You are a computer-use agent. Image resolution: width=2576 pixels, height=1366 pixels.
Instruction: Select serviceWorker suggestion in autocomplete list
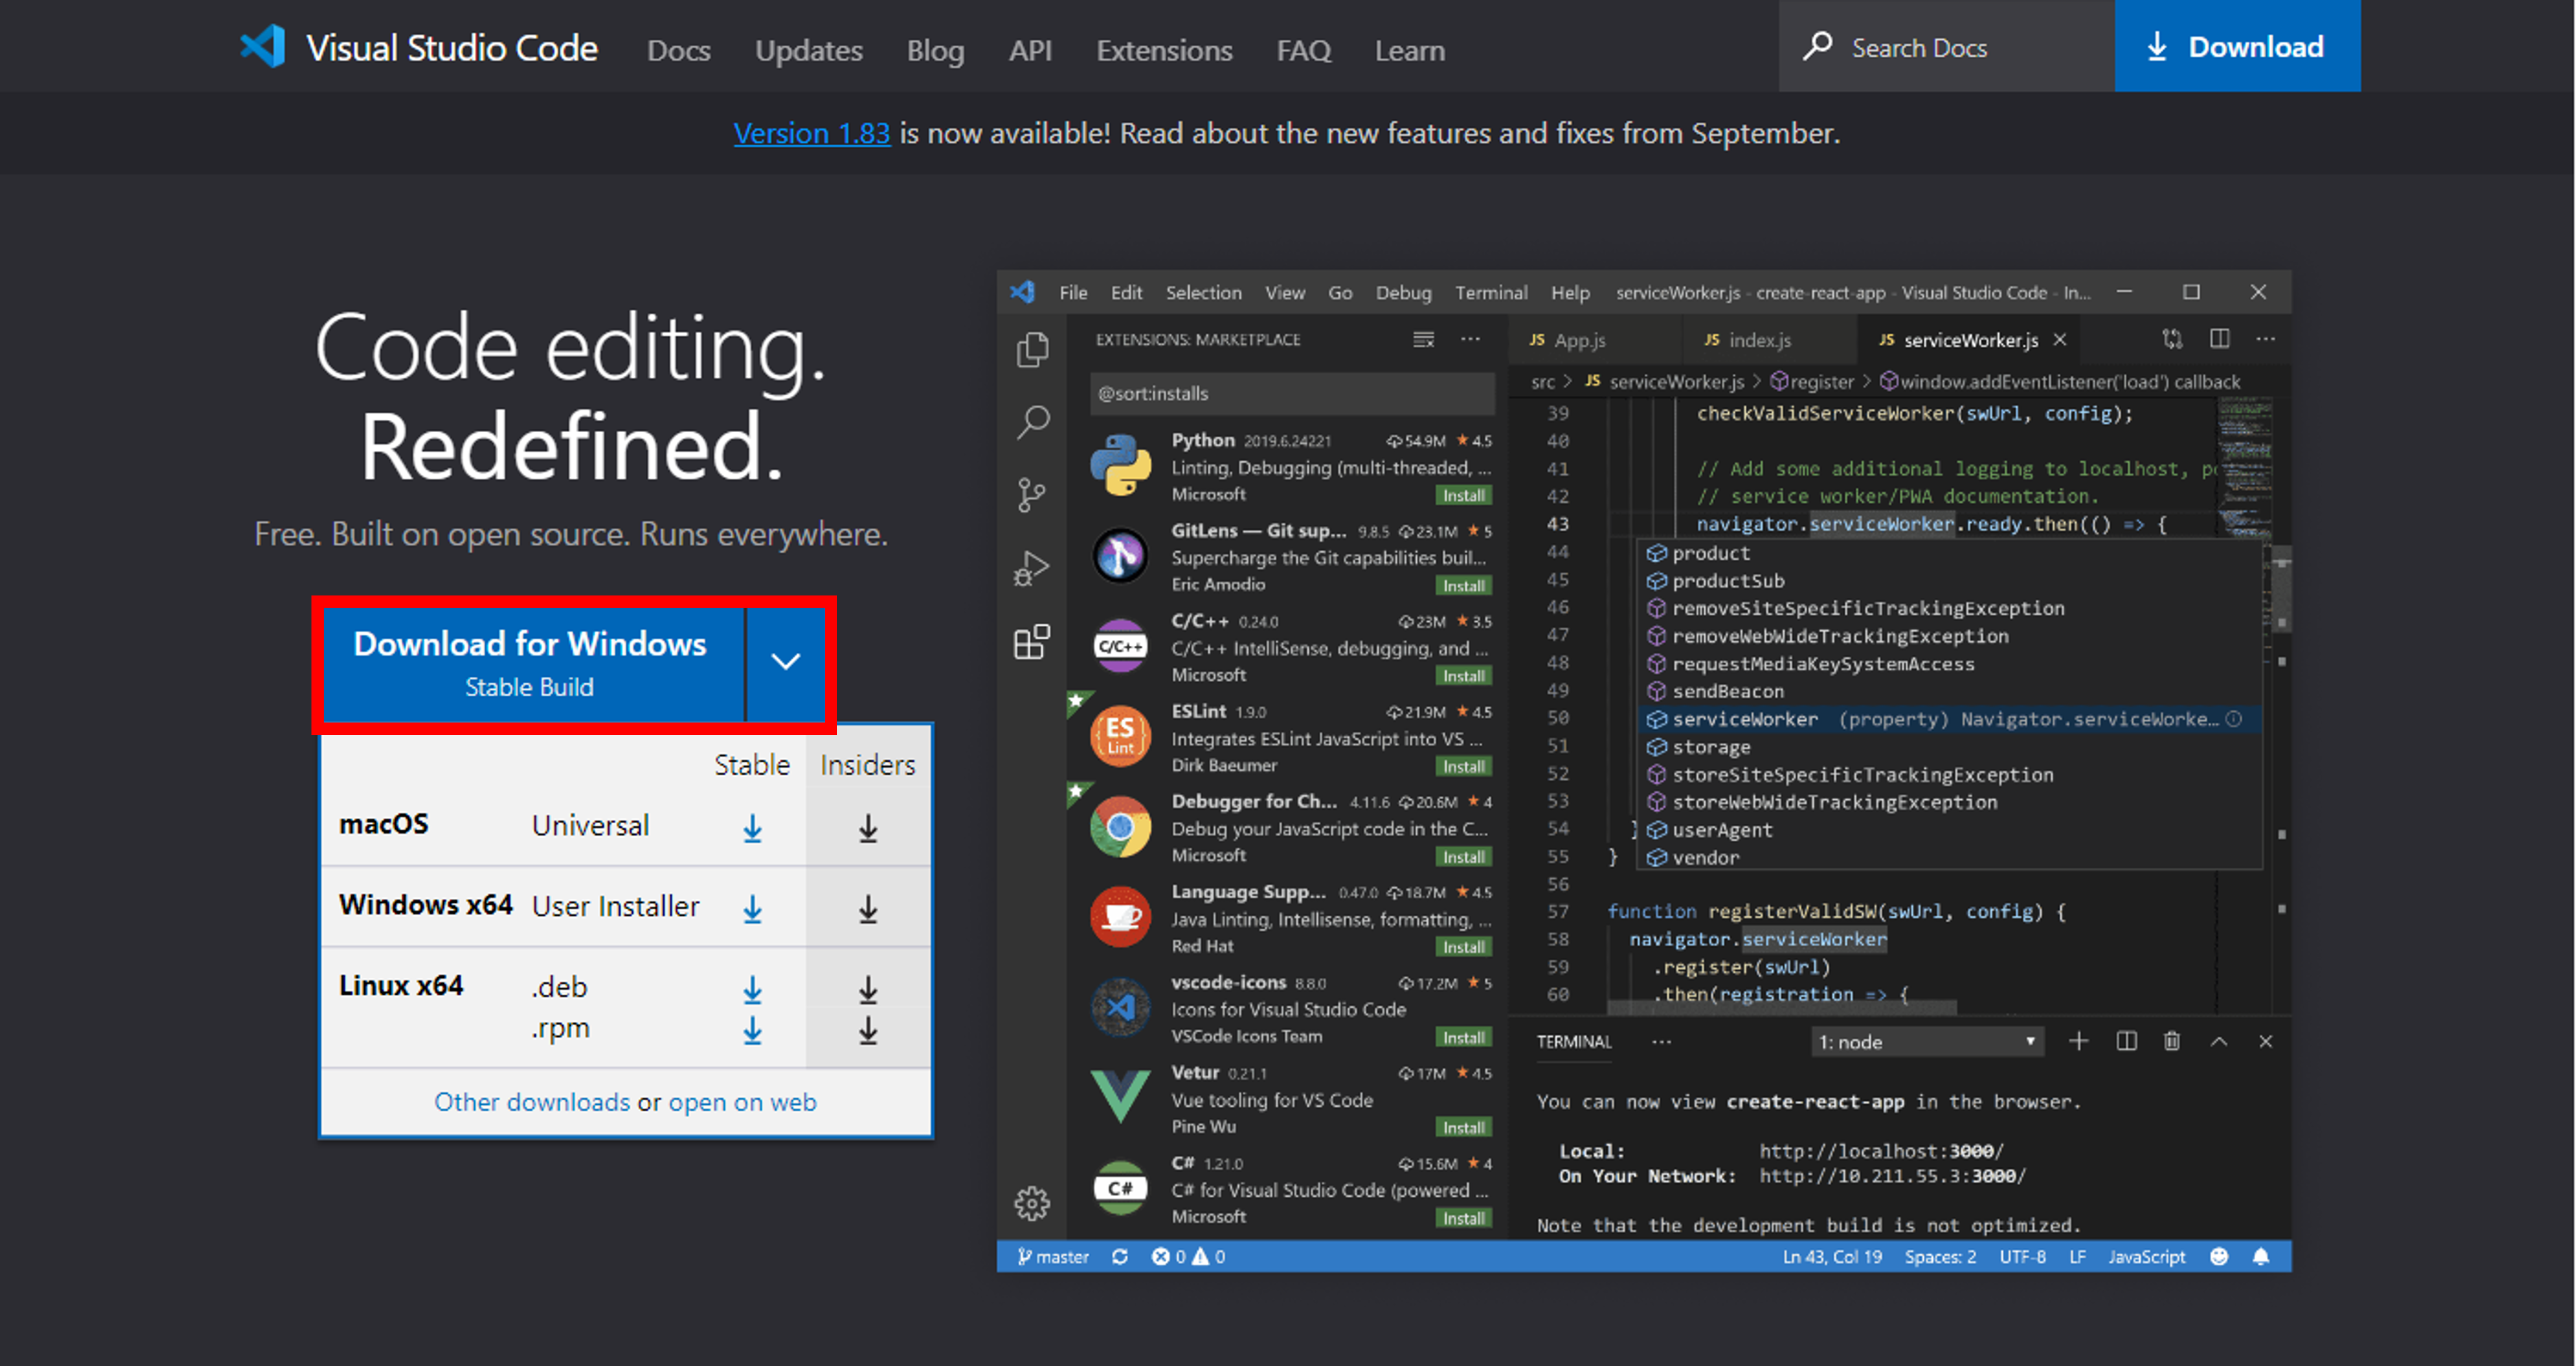1948,719
